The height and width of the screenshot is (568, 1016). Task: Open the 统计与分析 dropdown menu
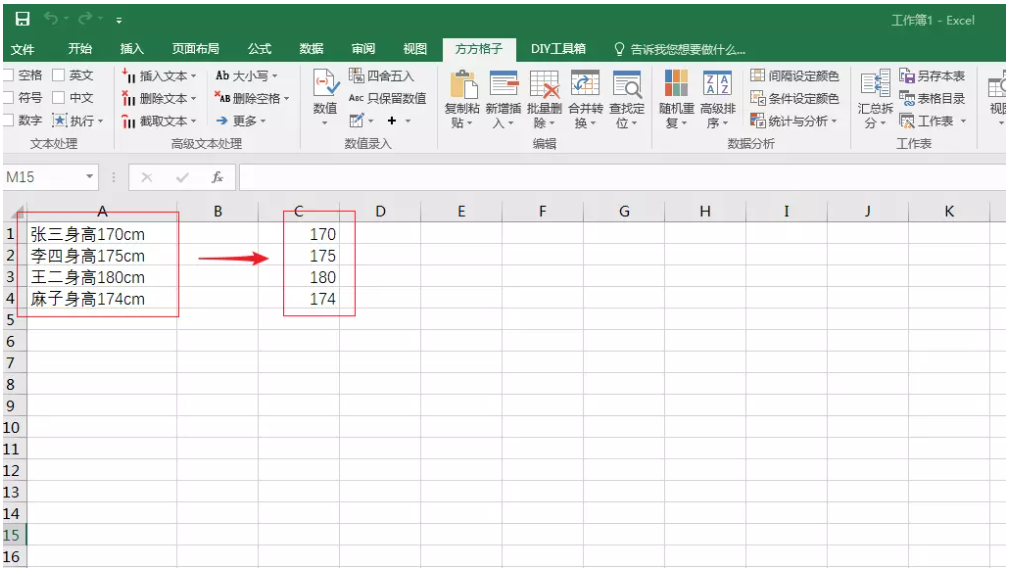tap(834, 121)
